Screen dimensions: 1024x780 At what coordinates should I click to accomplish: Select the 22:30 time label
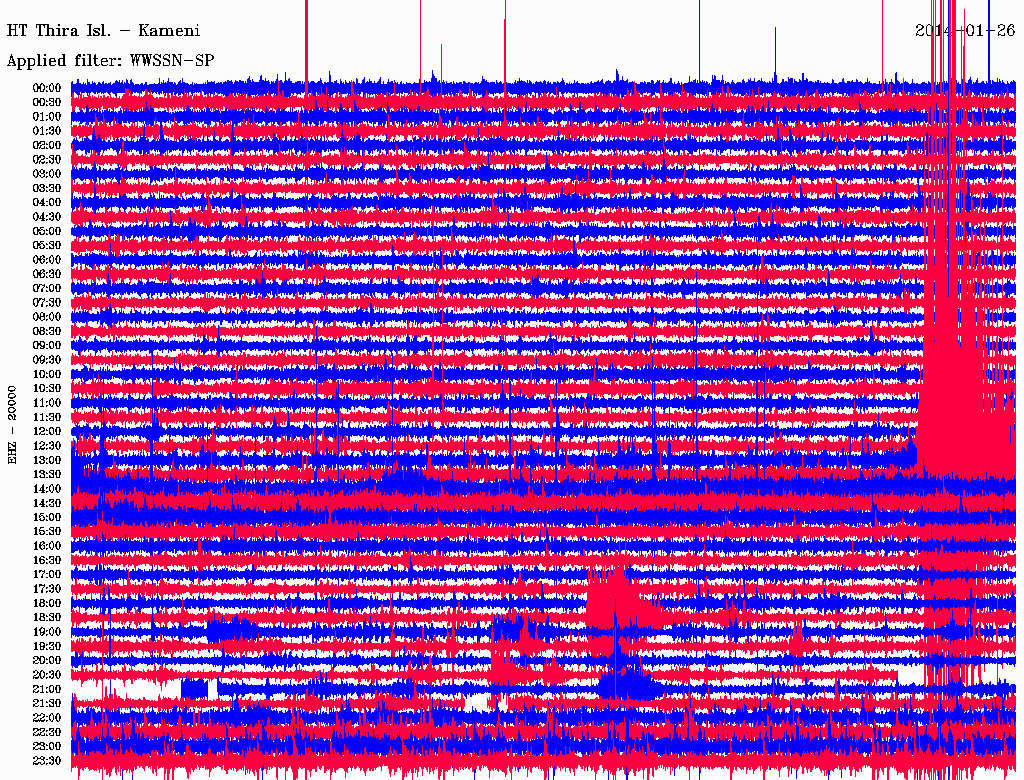[47, 732]
